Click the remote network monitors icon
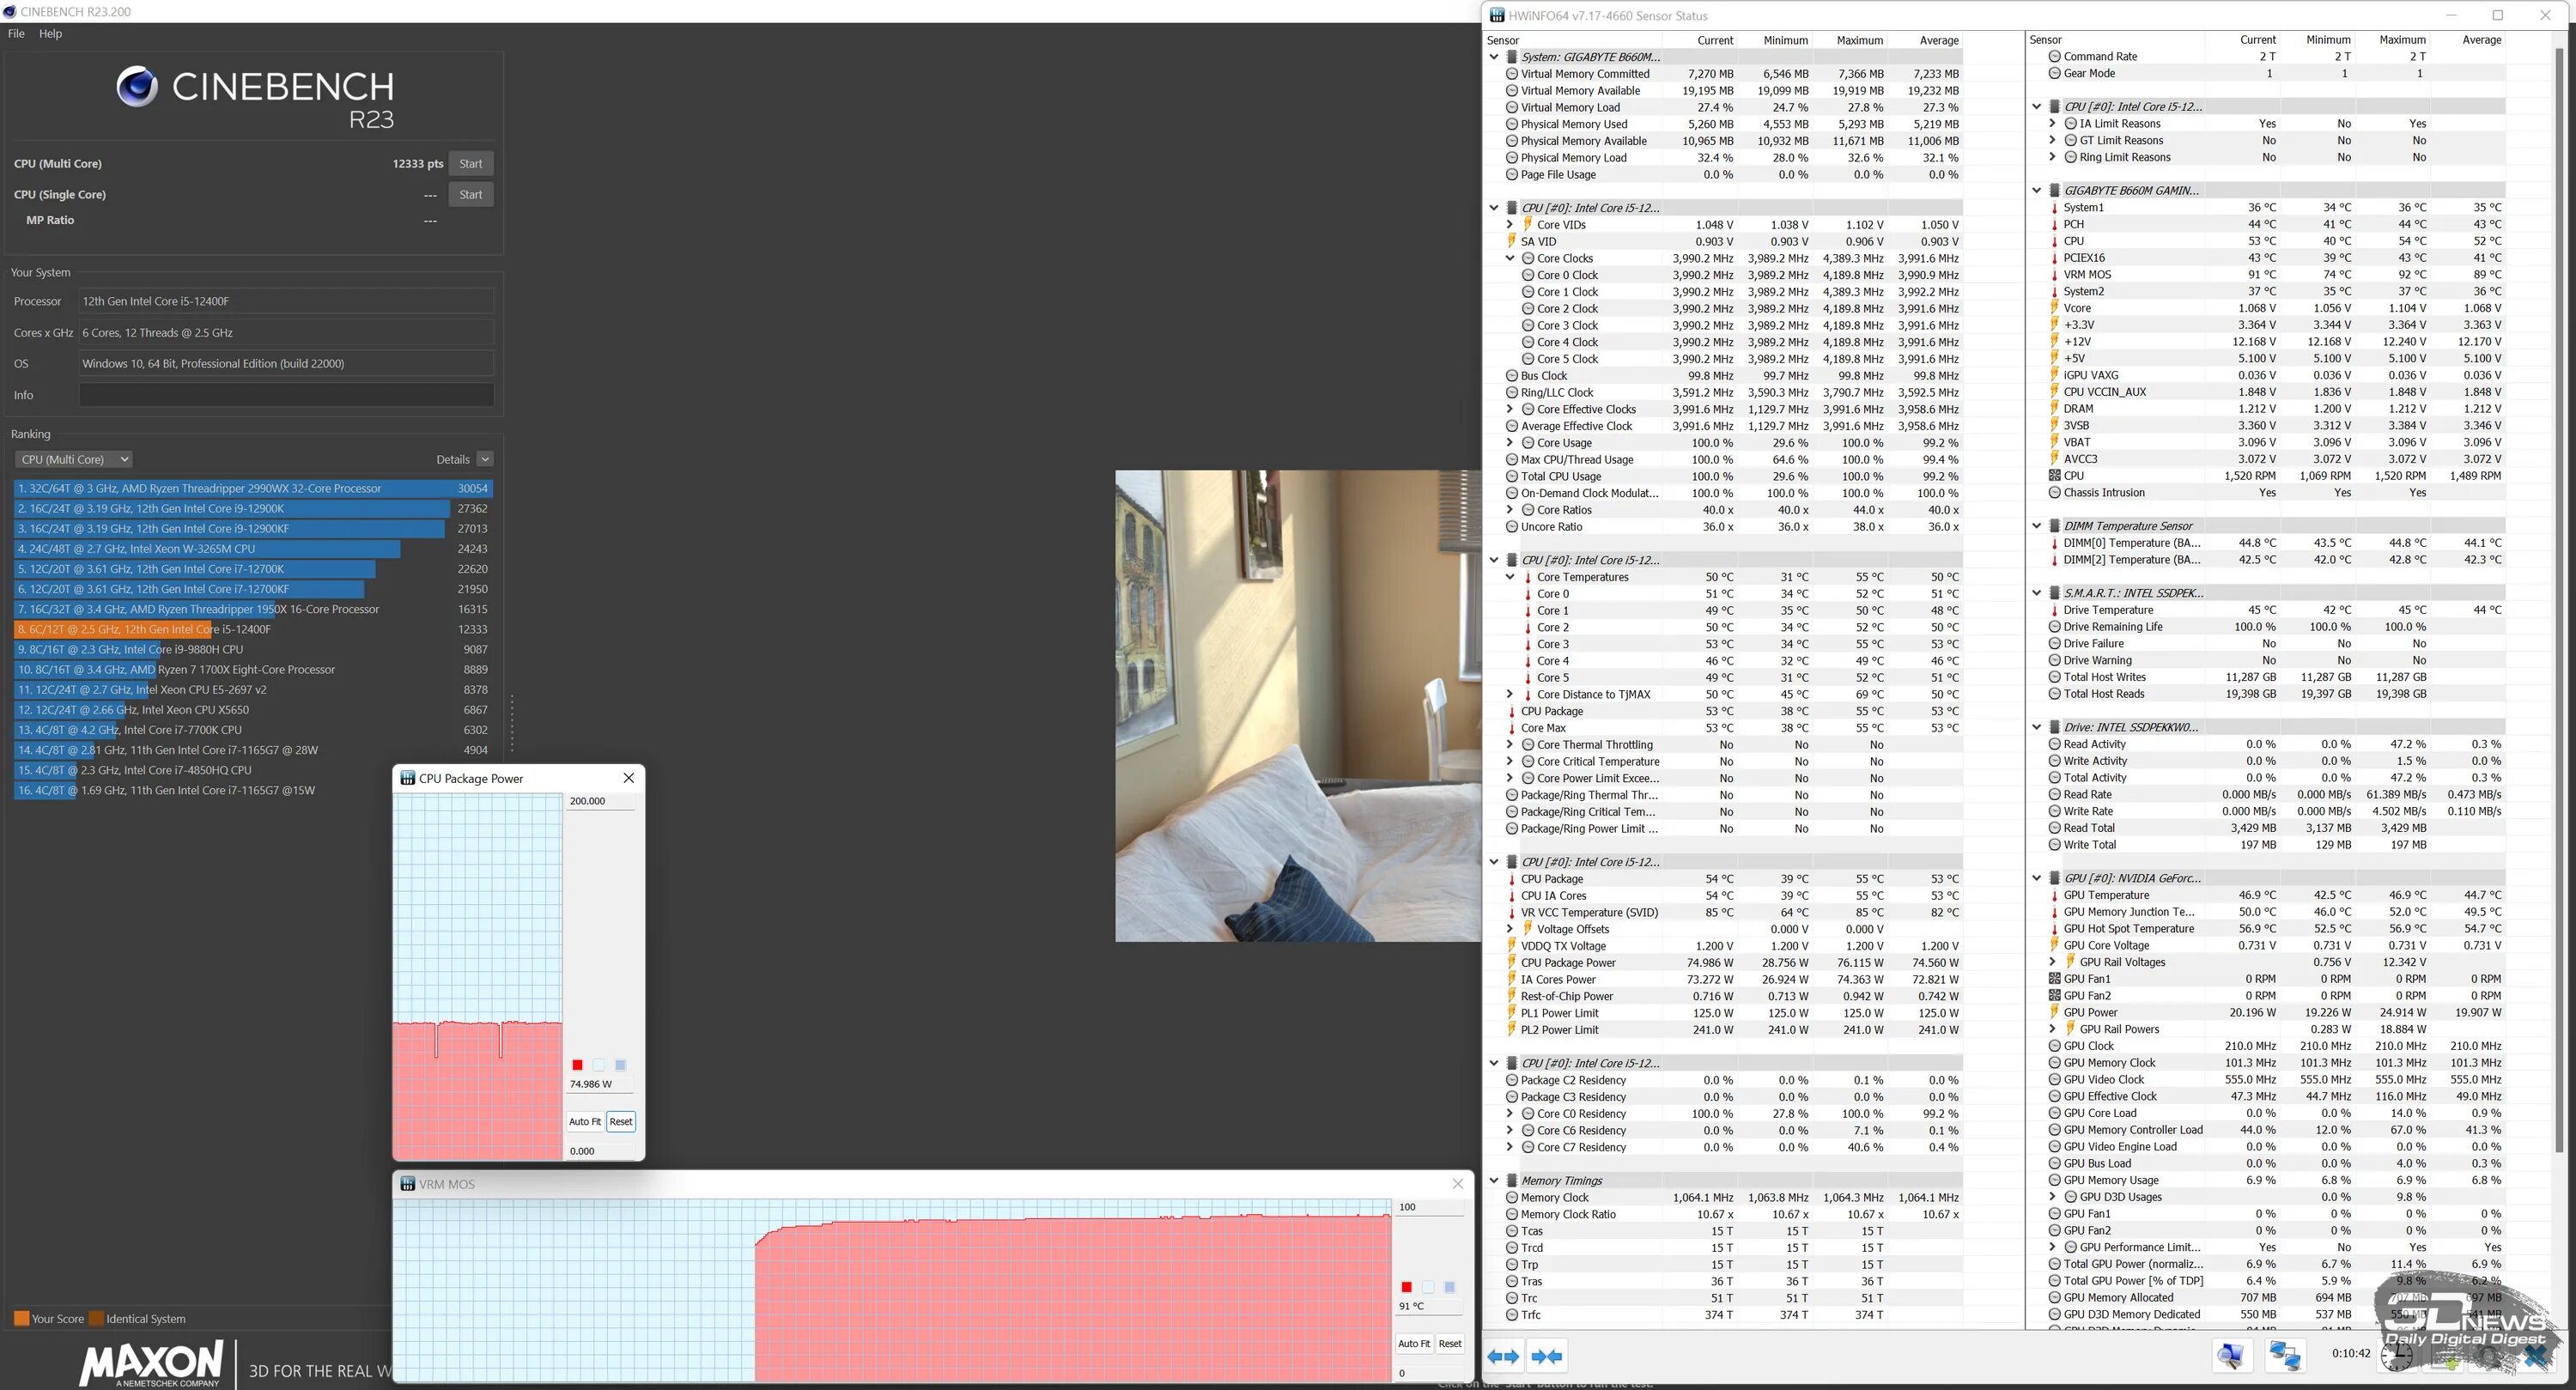Viewport: 2576px width, 1390px height. coord(2284,1356)
